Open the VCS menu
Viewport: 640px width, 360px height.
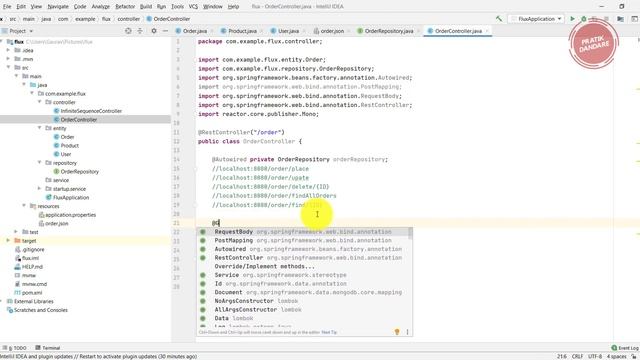(193, 7)
